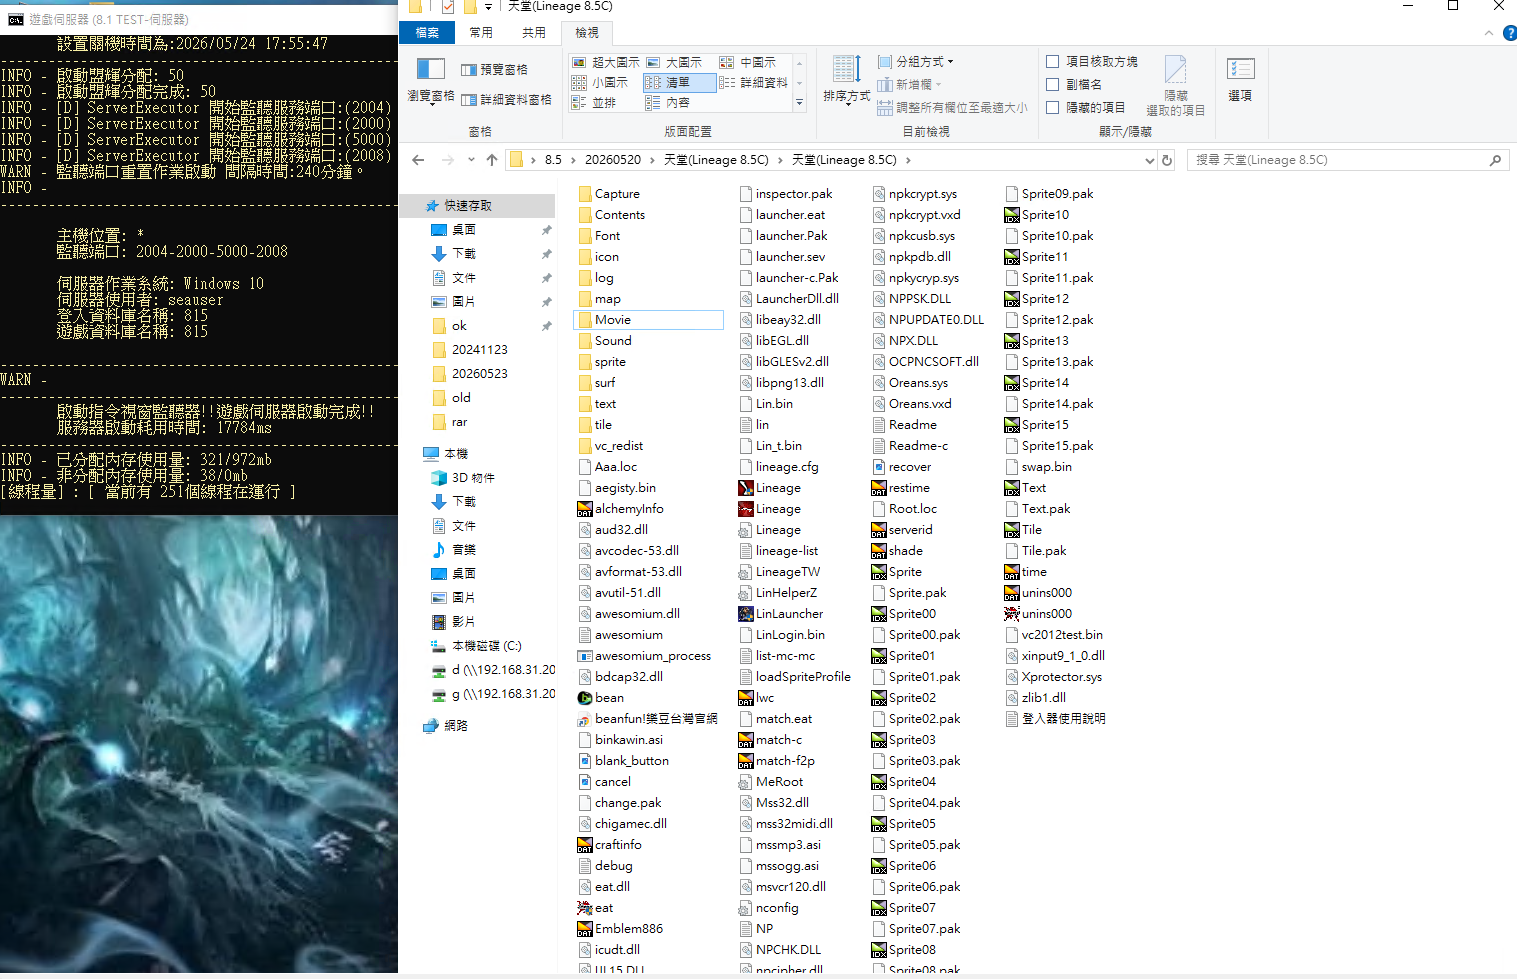Open Explorer help via question mark icon

tap(1509, 33)
